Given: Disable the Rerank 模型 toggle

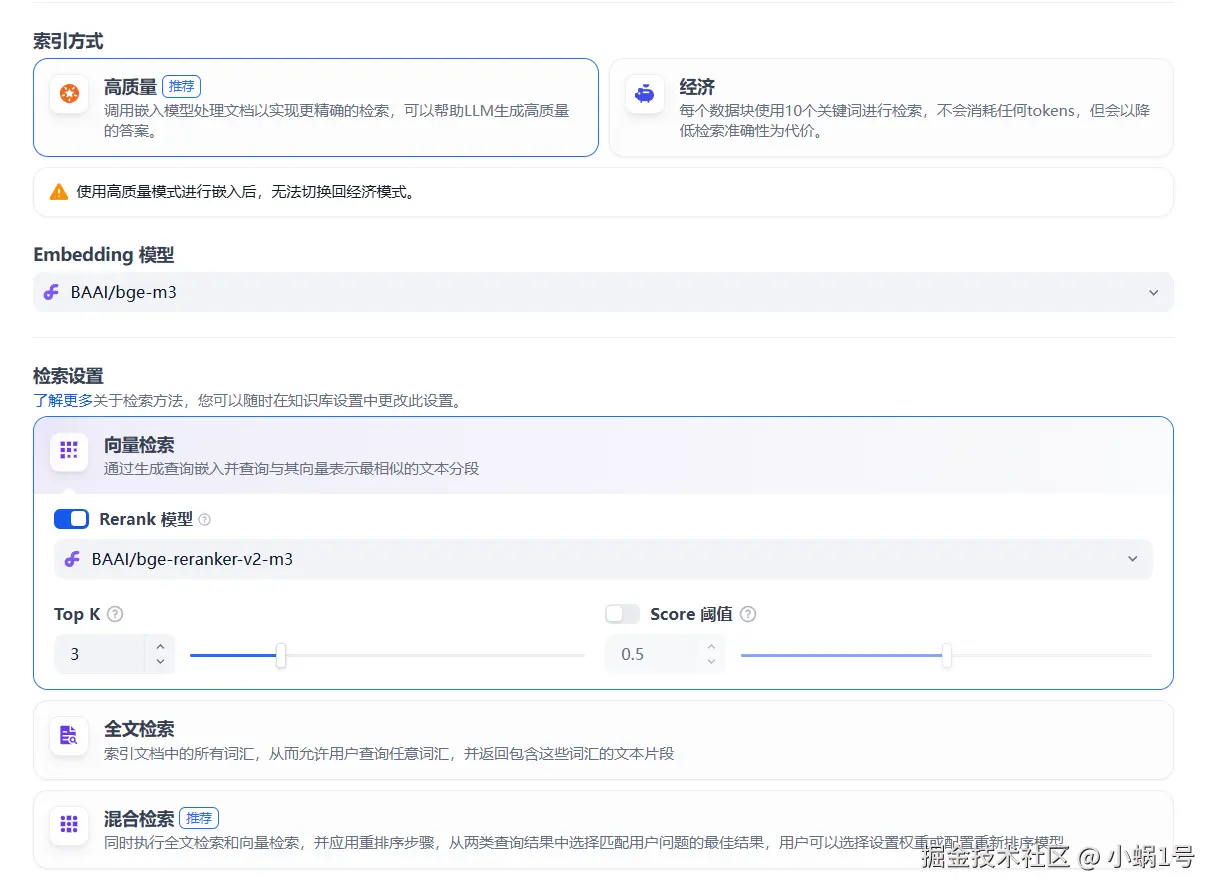Looking at the screenshot, I should point(69,519).
